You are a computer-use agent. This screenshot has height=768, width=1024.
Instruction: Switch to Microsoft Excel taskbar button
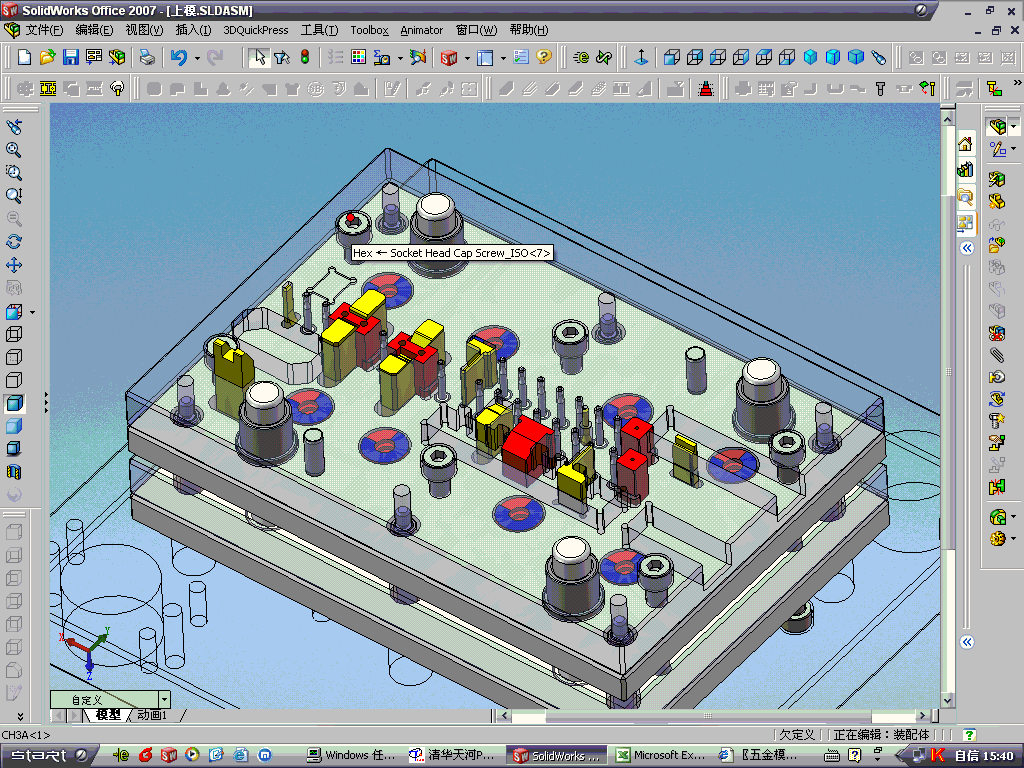662,756
